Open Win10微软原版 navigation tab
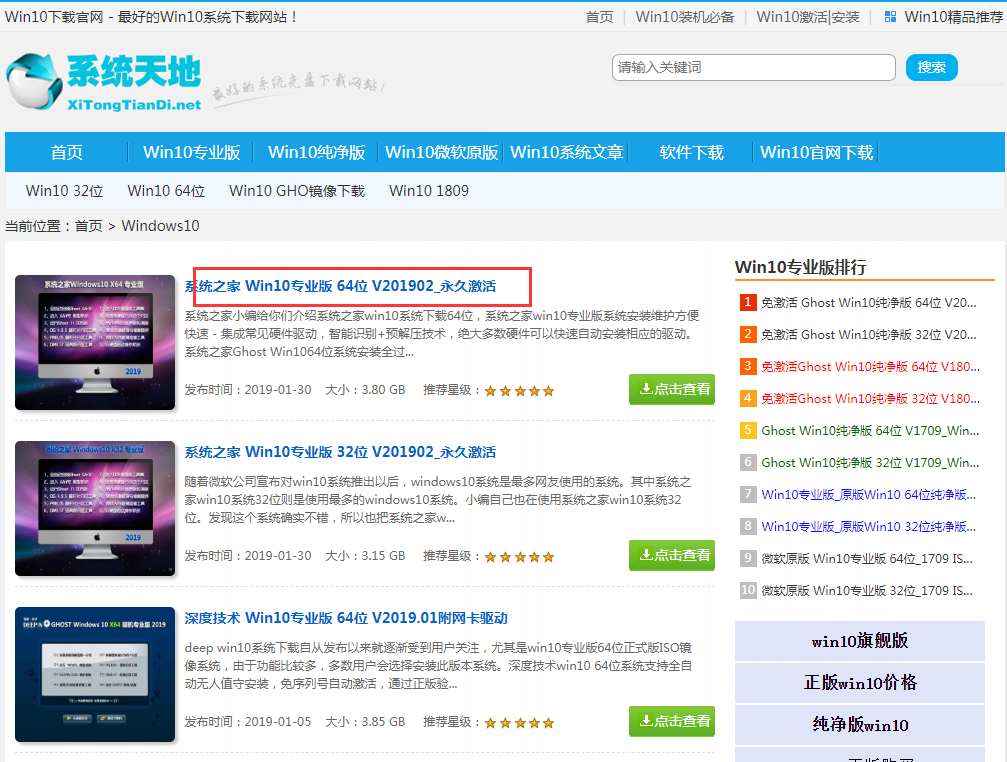 (x=441, y=152)
